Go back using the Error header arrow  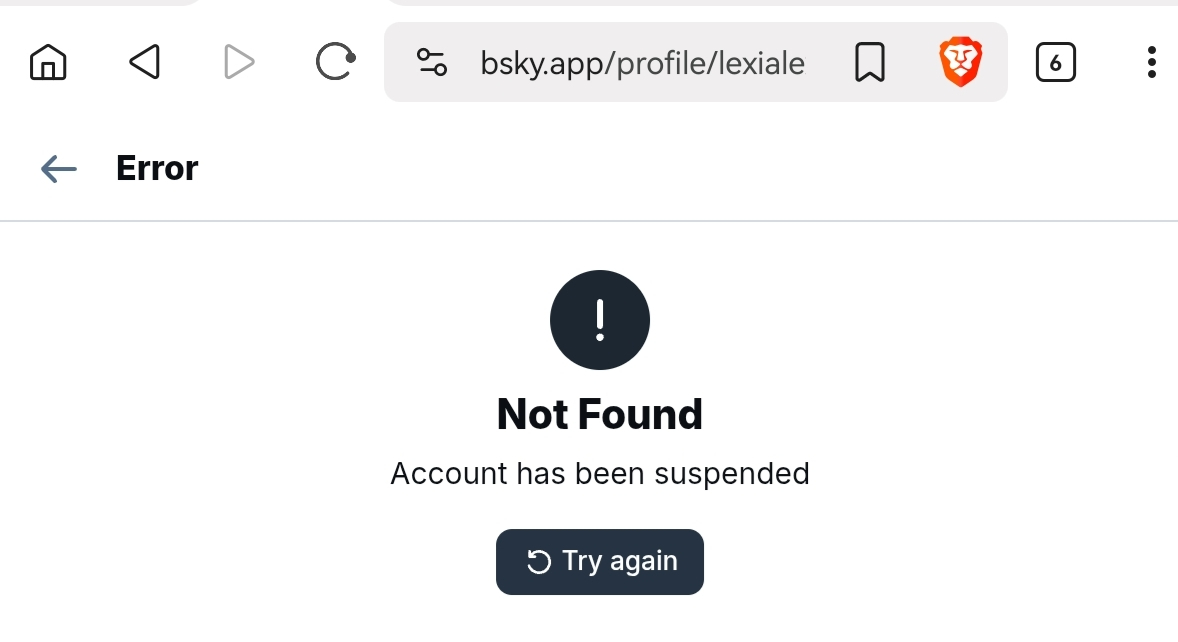(59, 169)
